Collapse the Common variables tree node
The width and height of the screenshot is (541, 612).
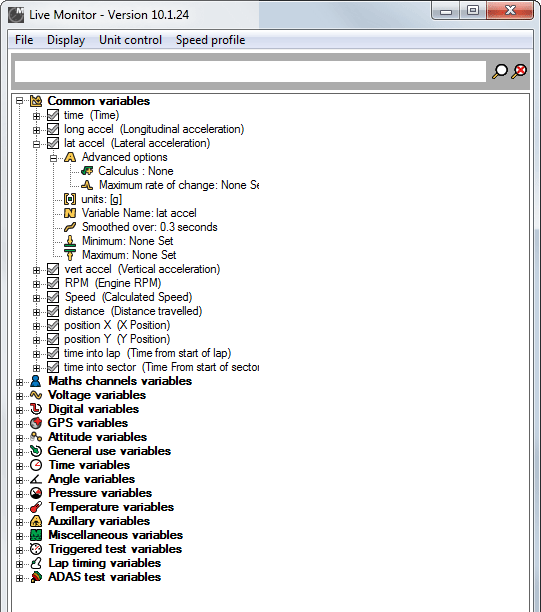point(19,101)
